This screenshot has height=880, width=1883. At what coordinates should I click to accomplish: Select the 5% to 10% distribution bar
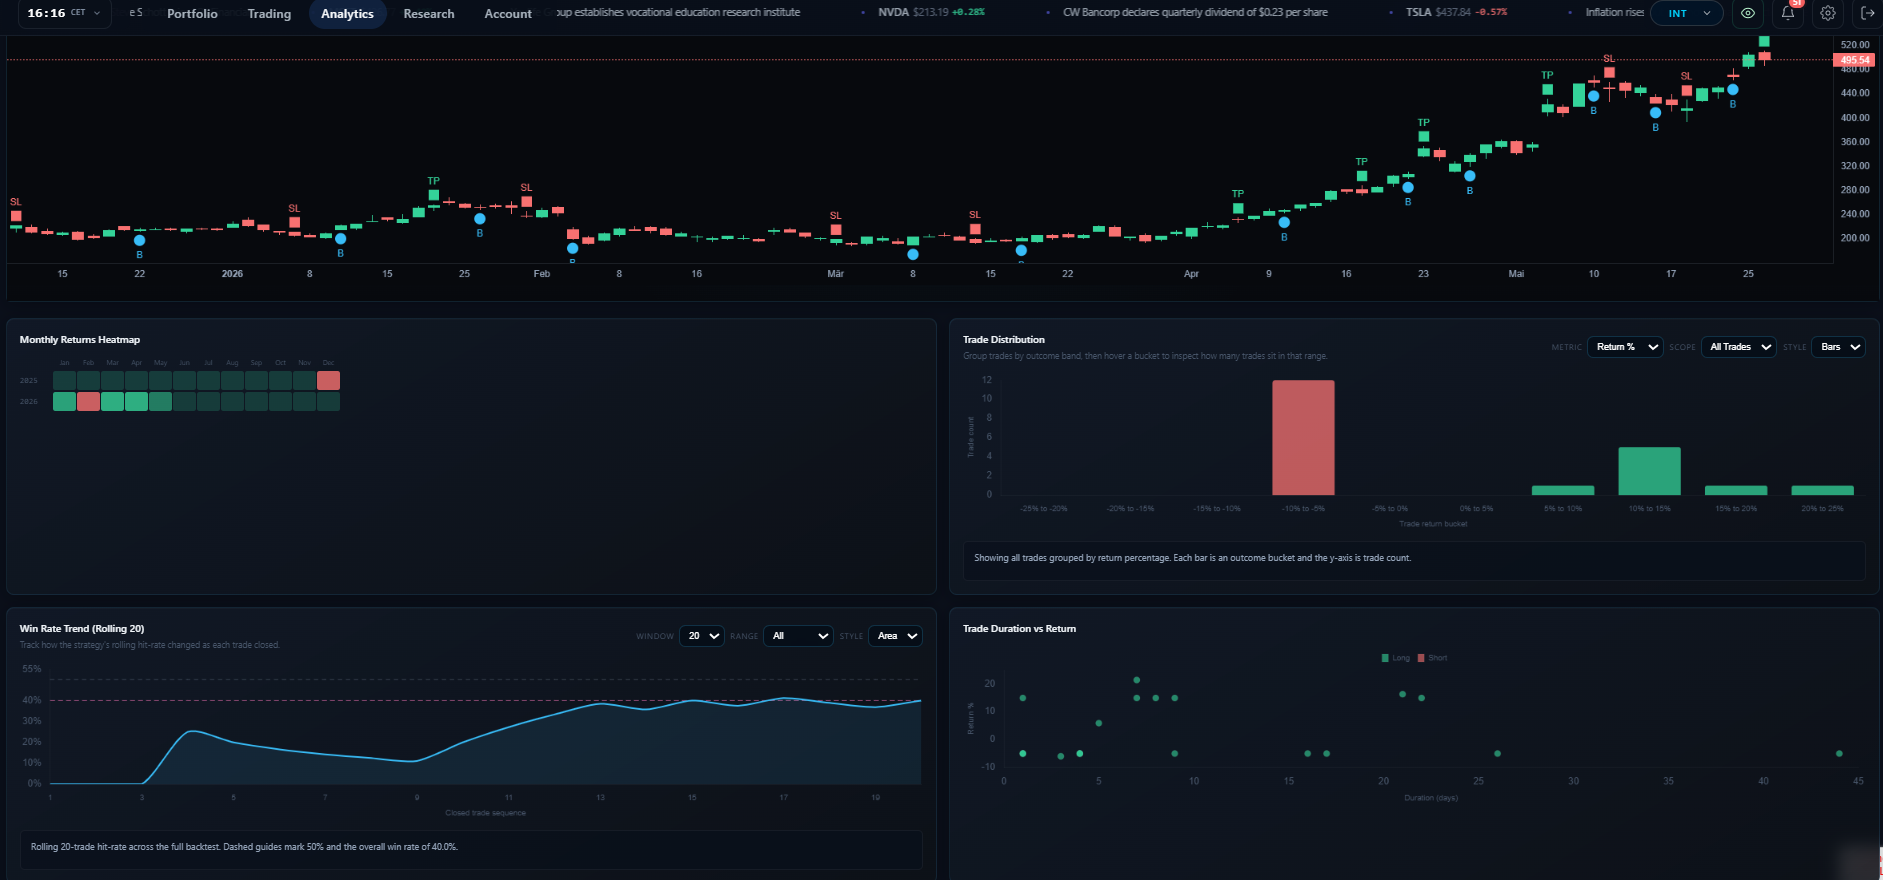coord(1563,490)
